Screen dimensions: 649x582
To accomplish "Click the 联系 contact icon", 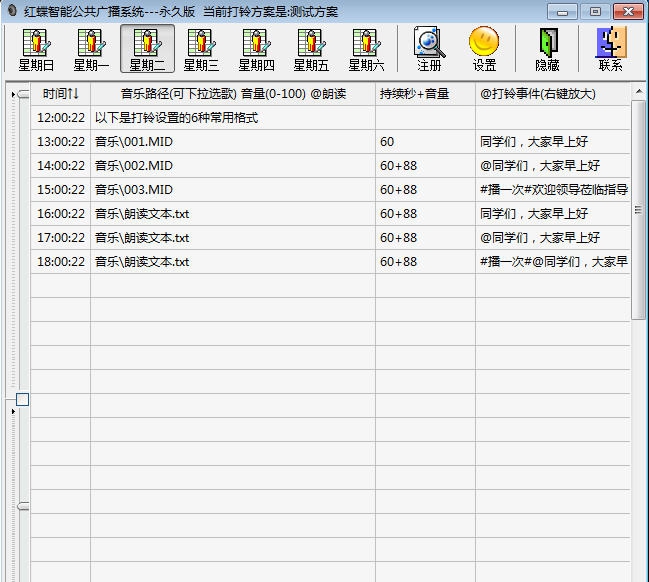I will [611, 42].
